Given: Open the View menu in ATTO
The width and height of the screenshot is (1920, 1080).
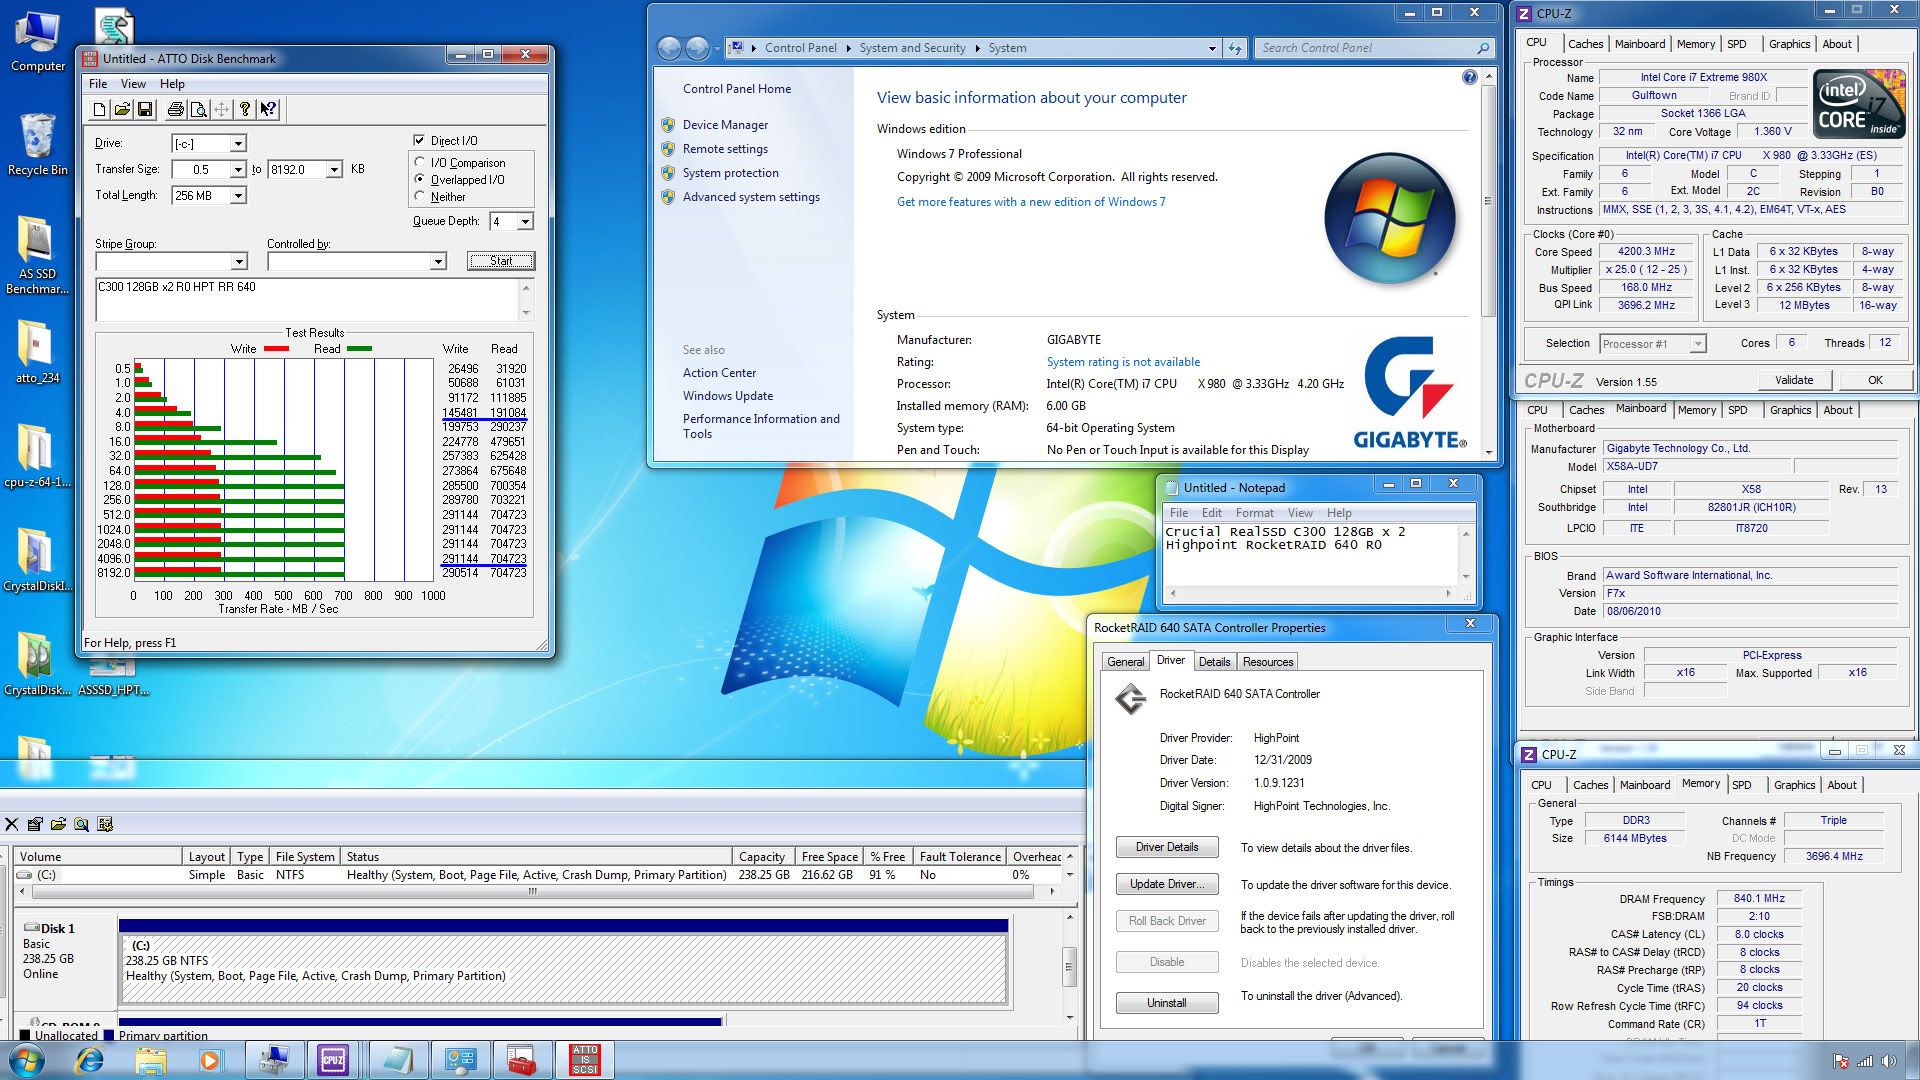Looking at the screenshot, I should (133, 84).
